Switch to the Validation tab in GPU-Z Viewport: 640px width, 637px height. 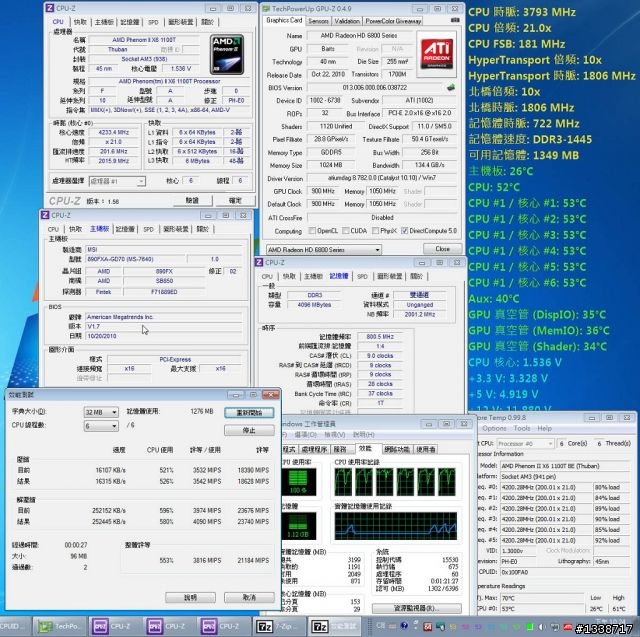pyautogui.click(x=347, y=21)
